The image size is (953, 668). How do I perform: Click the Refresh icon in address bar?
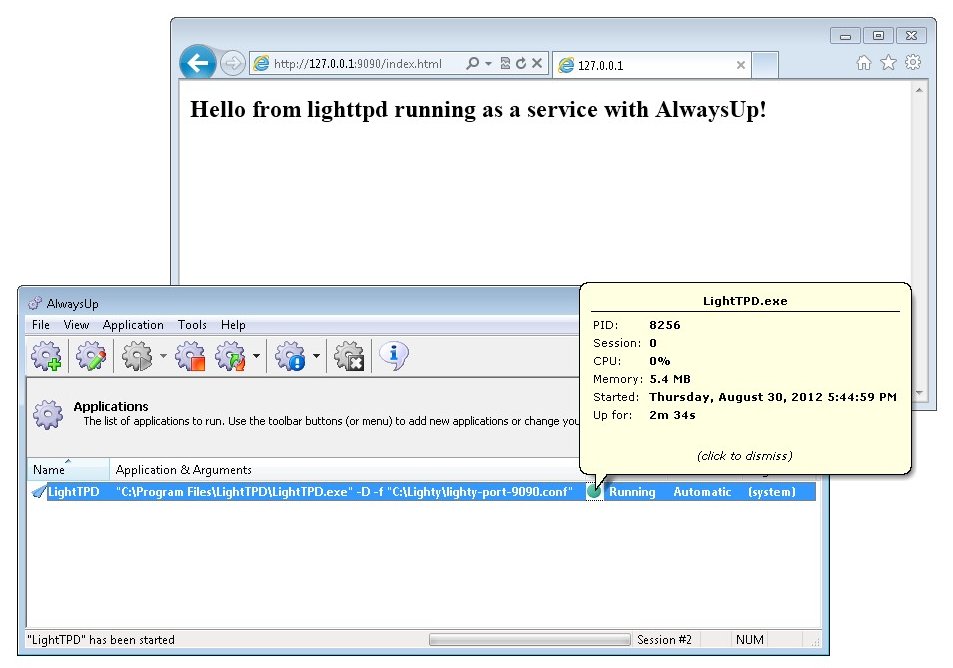point(521,63)
